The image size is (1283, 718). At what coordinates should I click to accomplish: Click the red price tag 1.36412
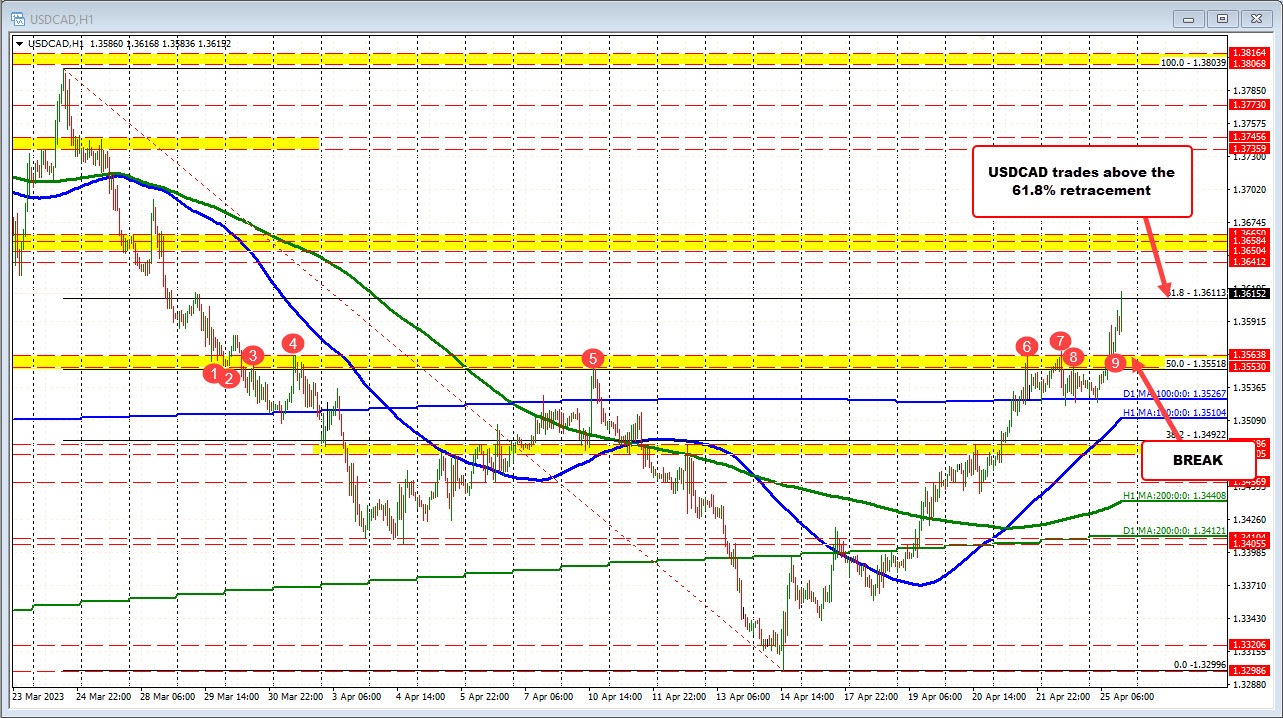pyautogui.click(x=1250, y=263)
